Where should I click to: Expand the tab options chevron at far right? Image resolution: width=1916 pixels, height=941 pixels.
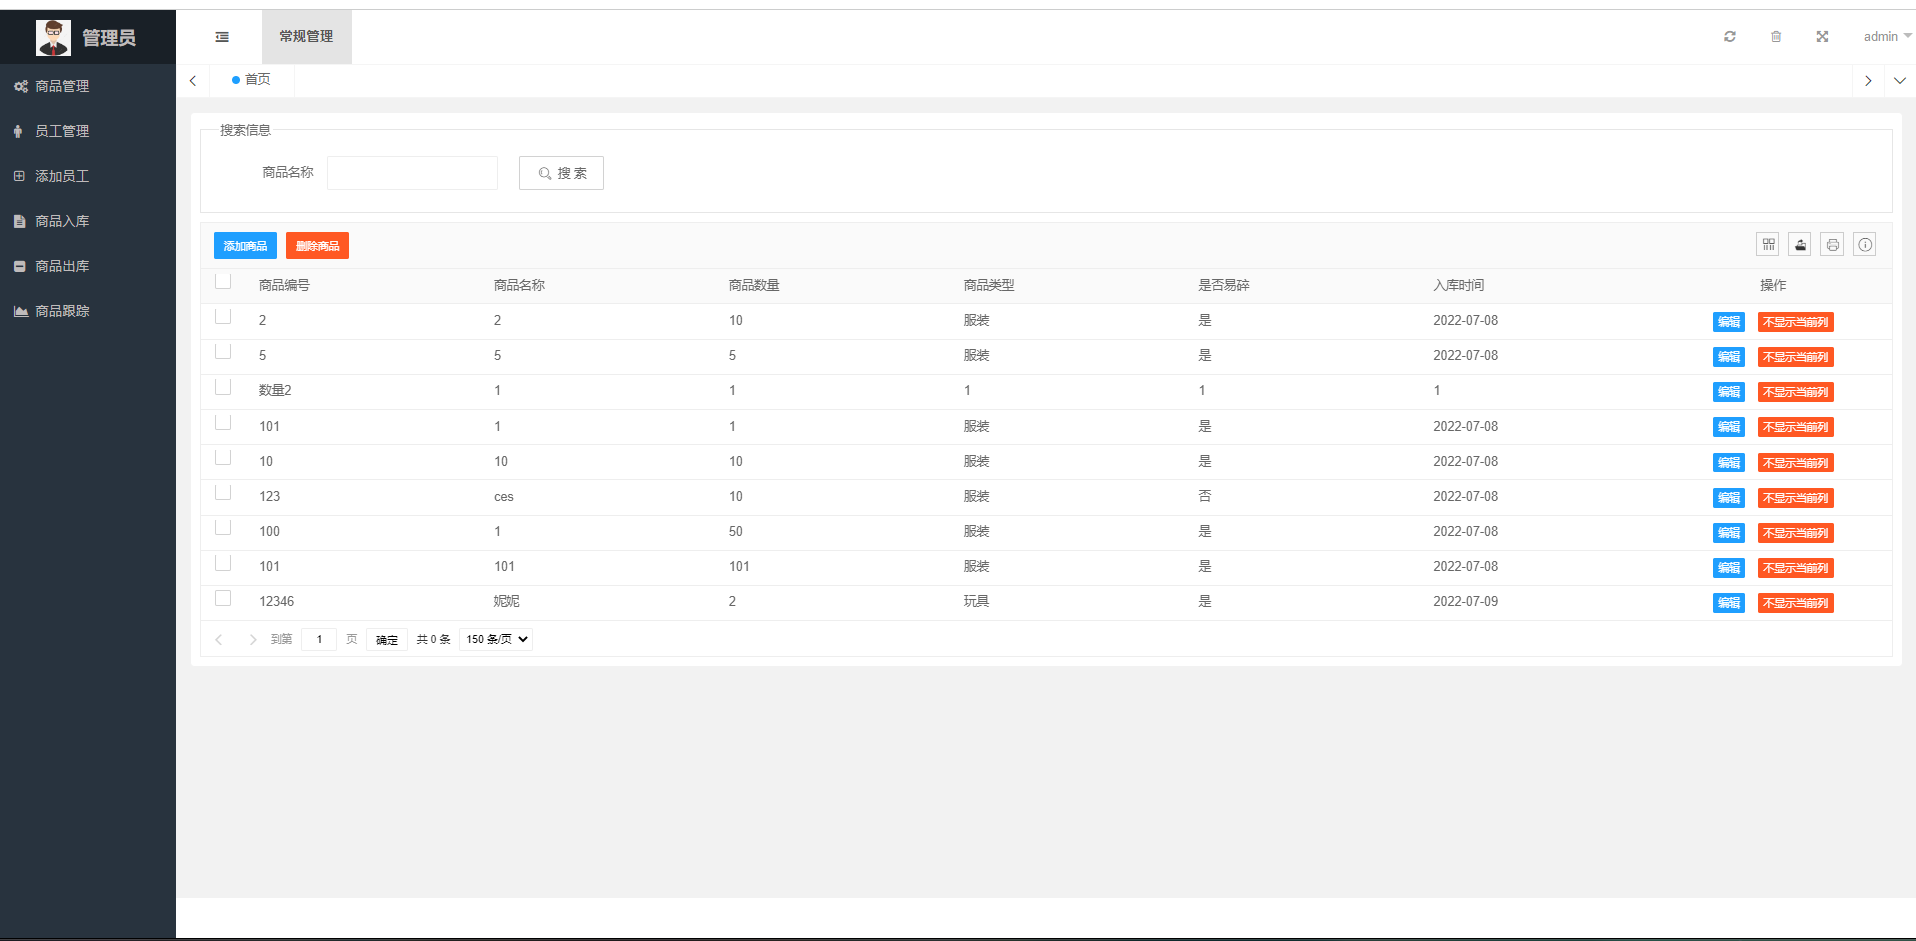click(1900, 81)
